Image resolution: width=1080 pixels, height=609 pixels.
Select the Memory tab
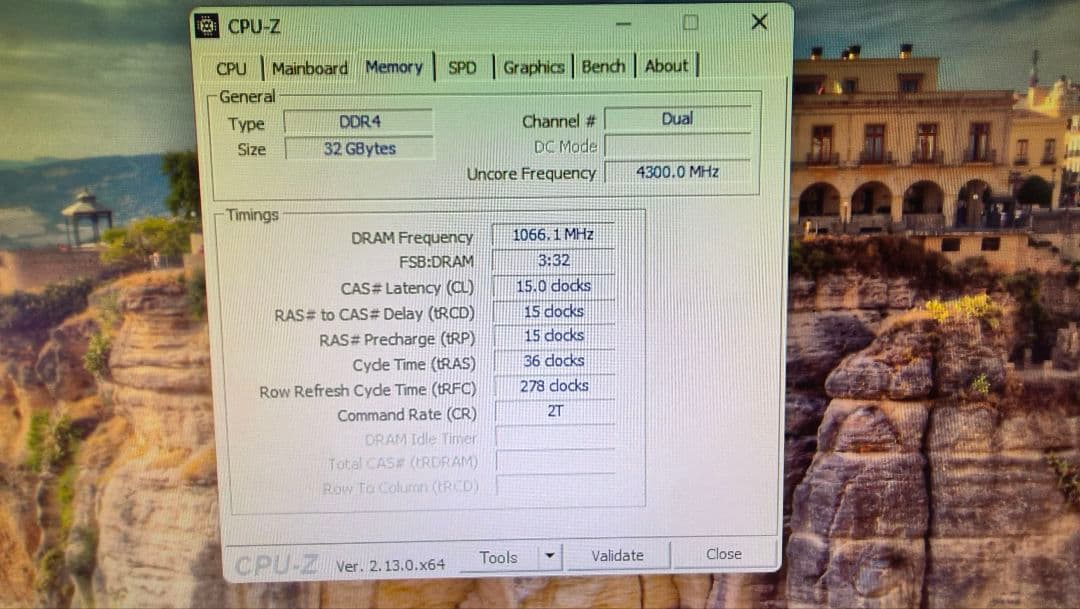coord(394,67)
